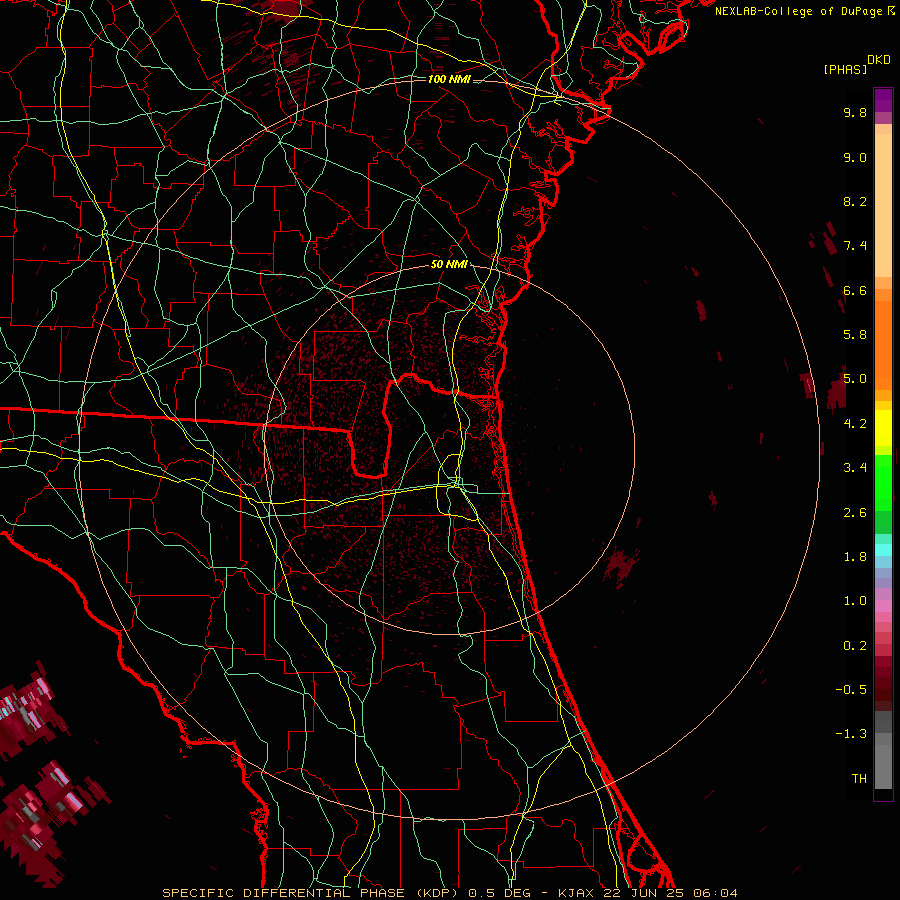Pick the pale peach segment of the color bar
Image resolution: width=900 pixels, height=900 pixels.
(883, 205)
